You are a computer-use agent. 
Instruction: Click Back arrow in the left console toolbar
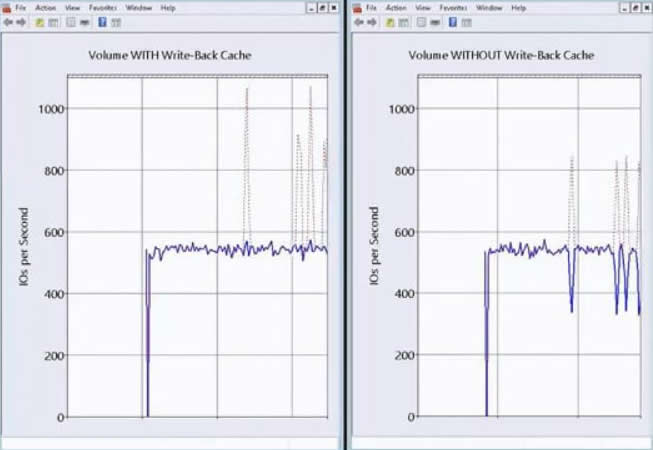(x=8, y=21)
